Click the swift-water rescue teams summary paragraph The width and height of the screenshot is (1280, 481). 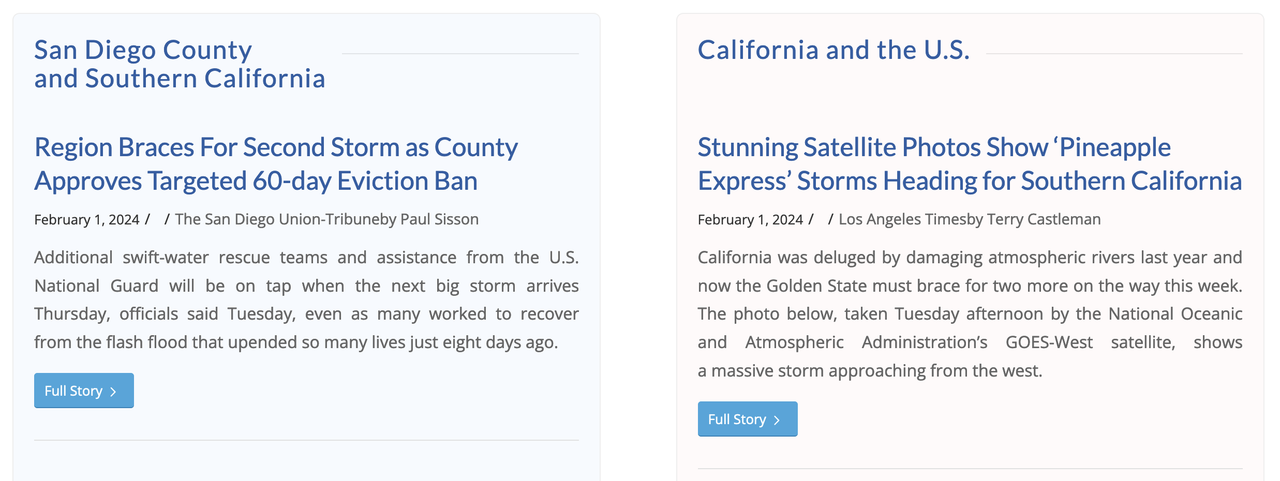click(x=306, y=300)
